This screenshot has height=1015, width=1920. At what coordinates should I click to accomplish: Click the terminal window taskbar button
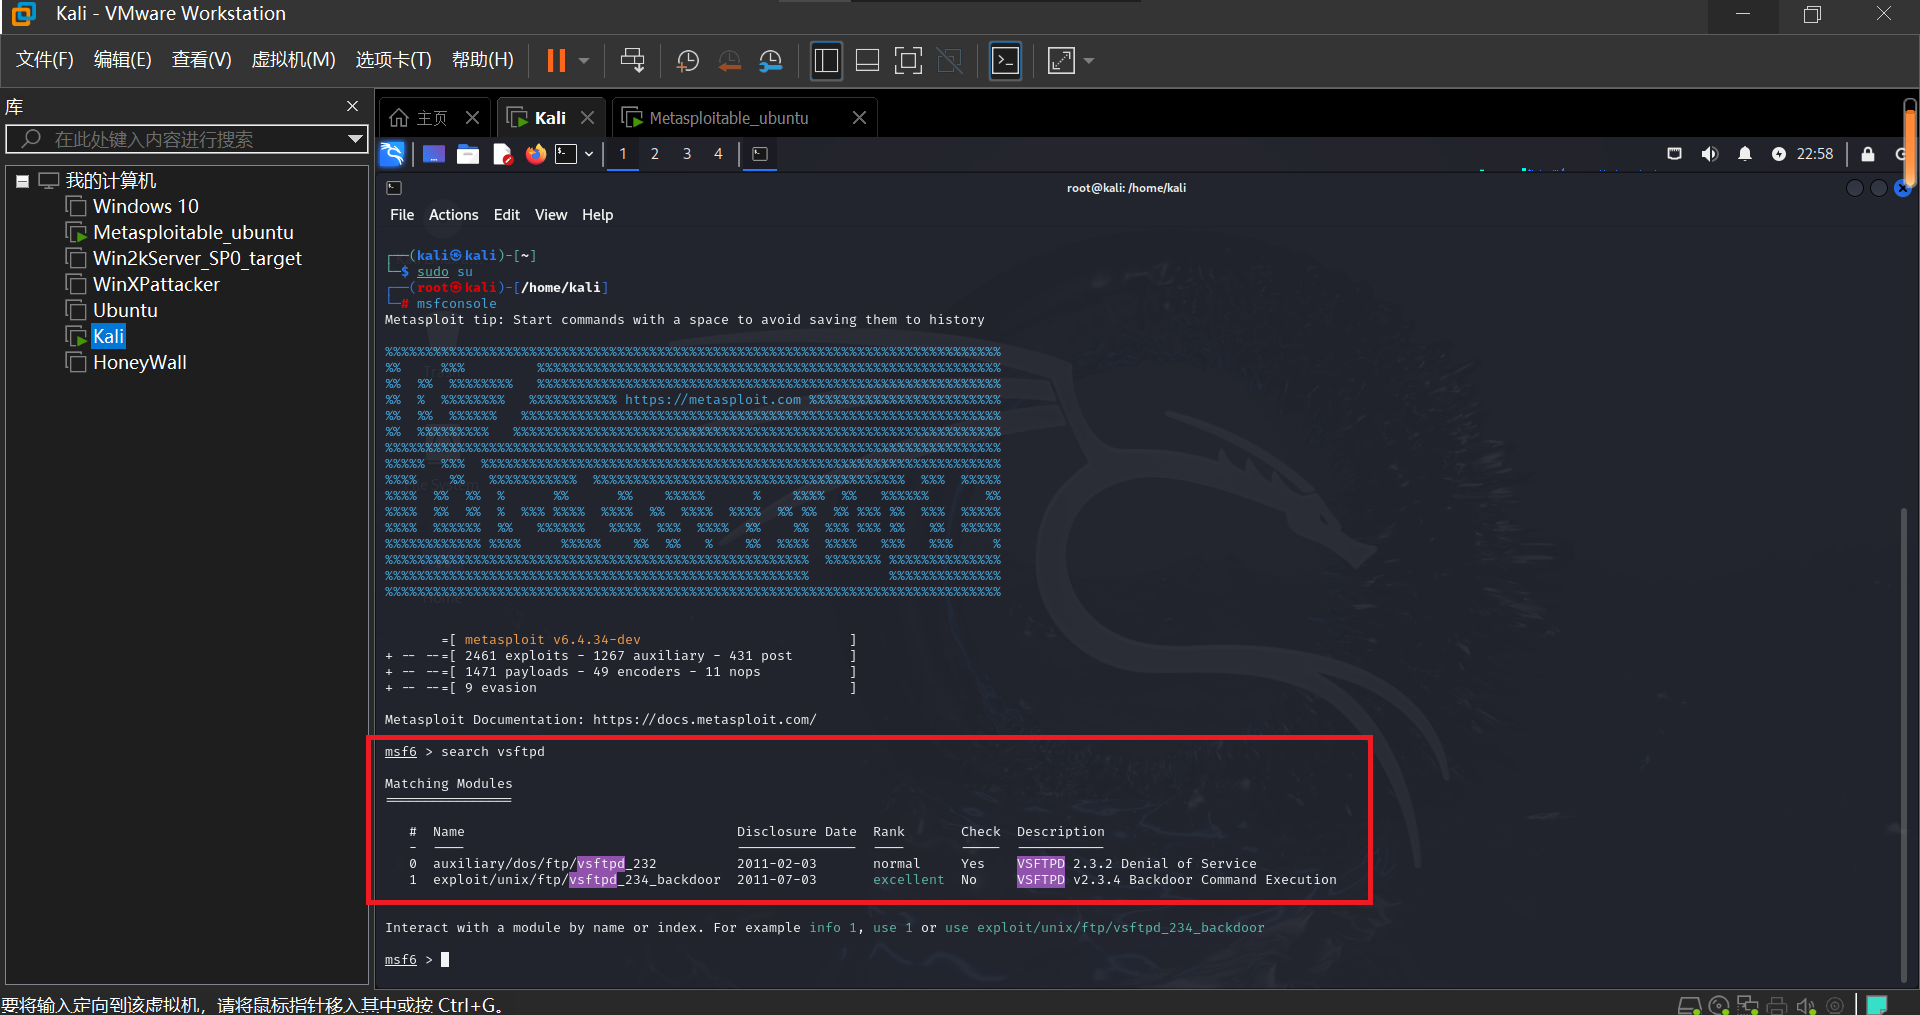pyautogui.click(x=760, y=154)
